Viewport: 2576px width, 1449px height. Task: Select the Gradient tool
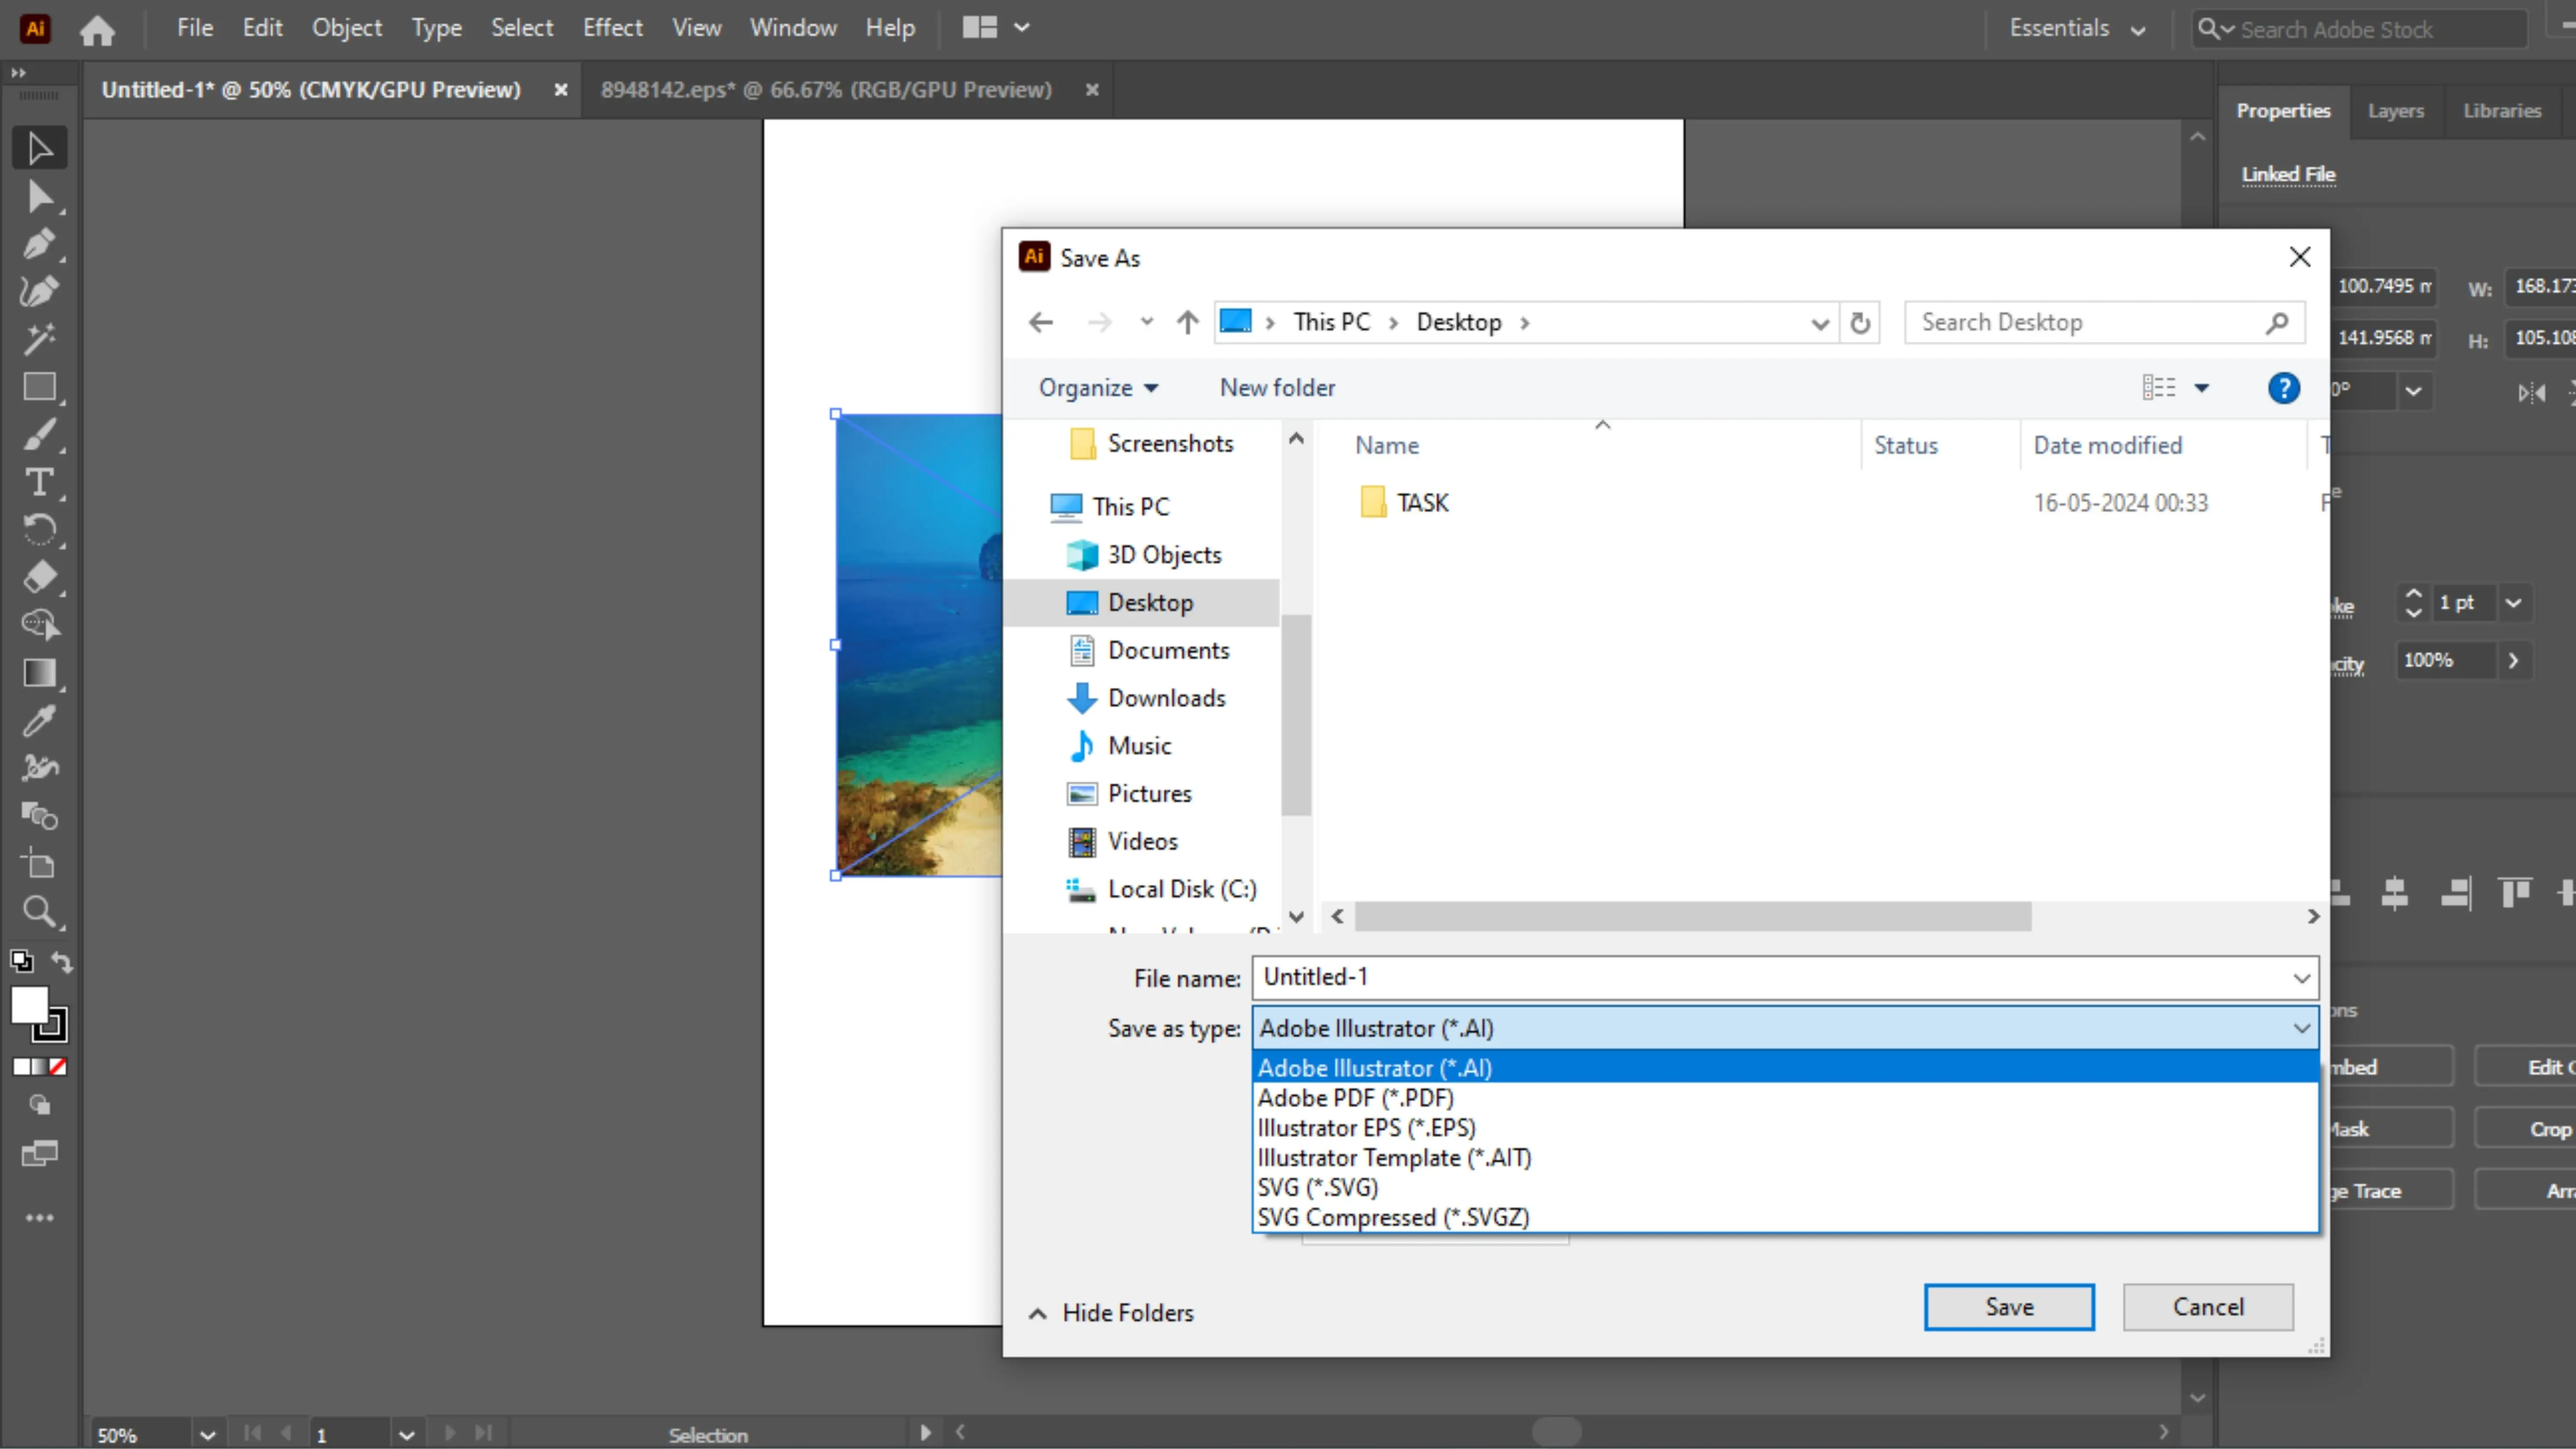click(x=40, y=673)
